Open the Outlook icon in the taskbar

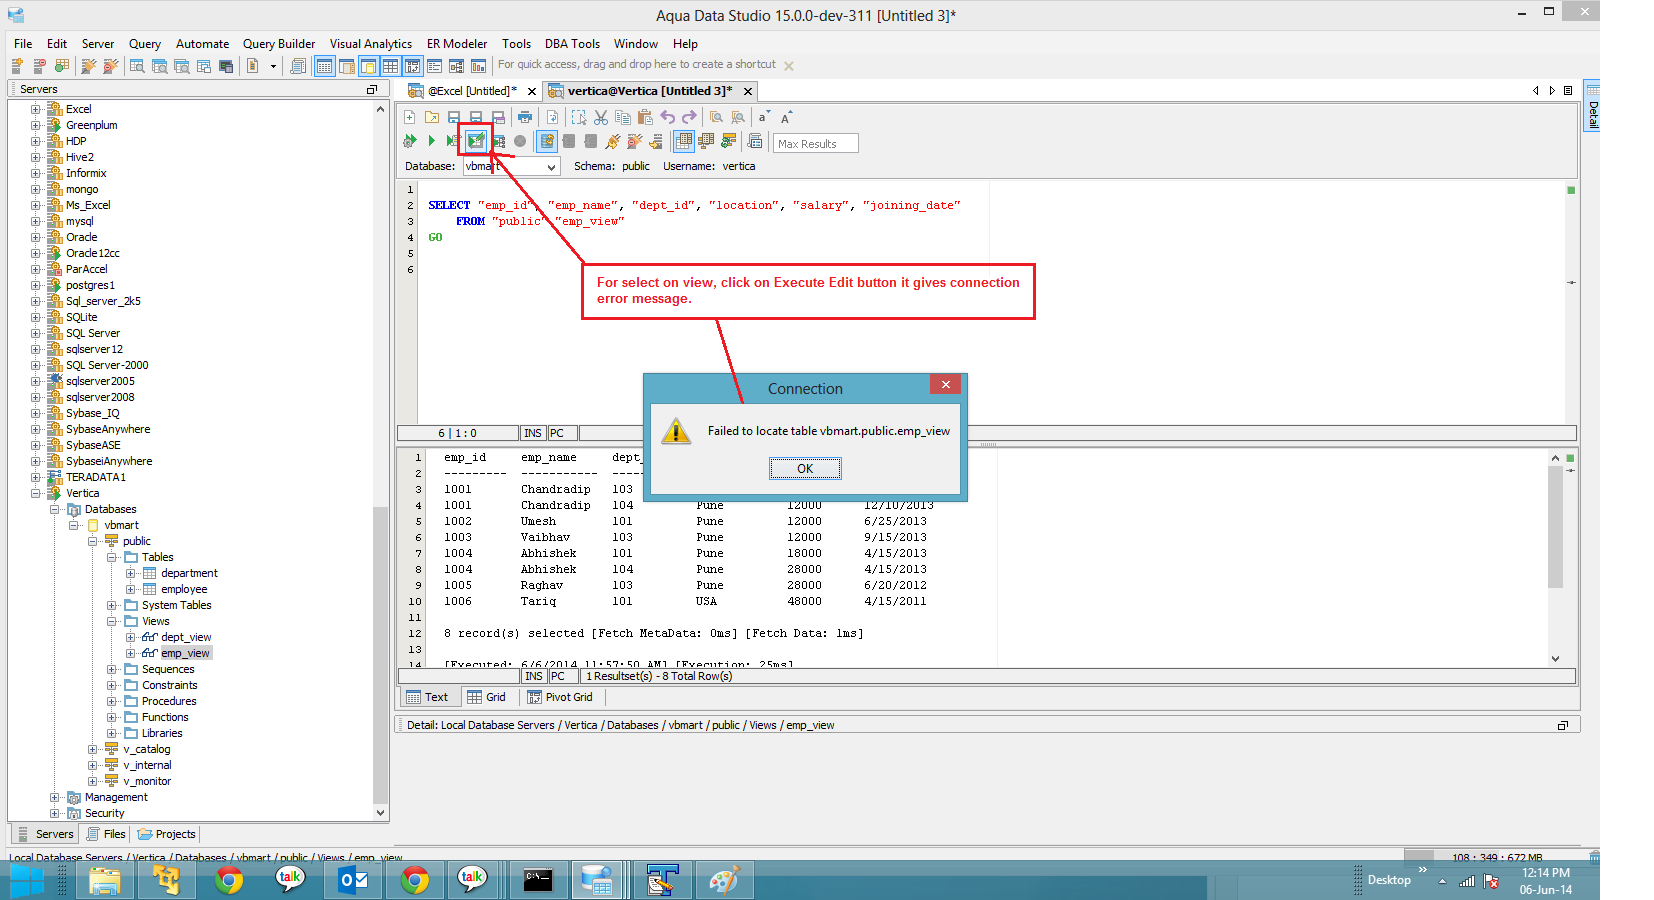(353, 880)
